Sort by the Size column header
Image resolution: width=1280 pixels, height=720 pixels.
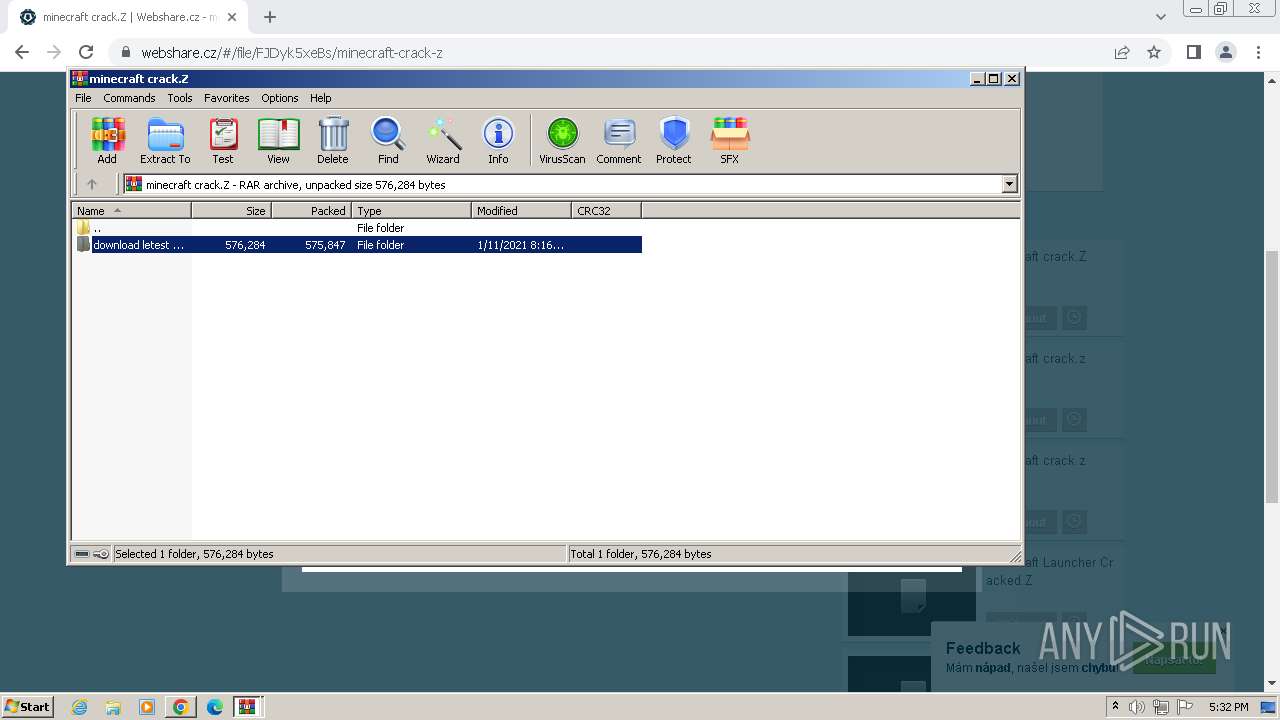click(232, 210)
